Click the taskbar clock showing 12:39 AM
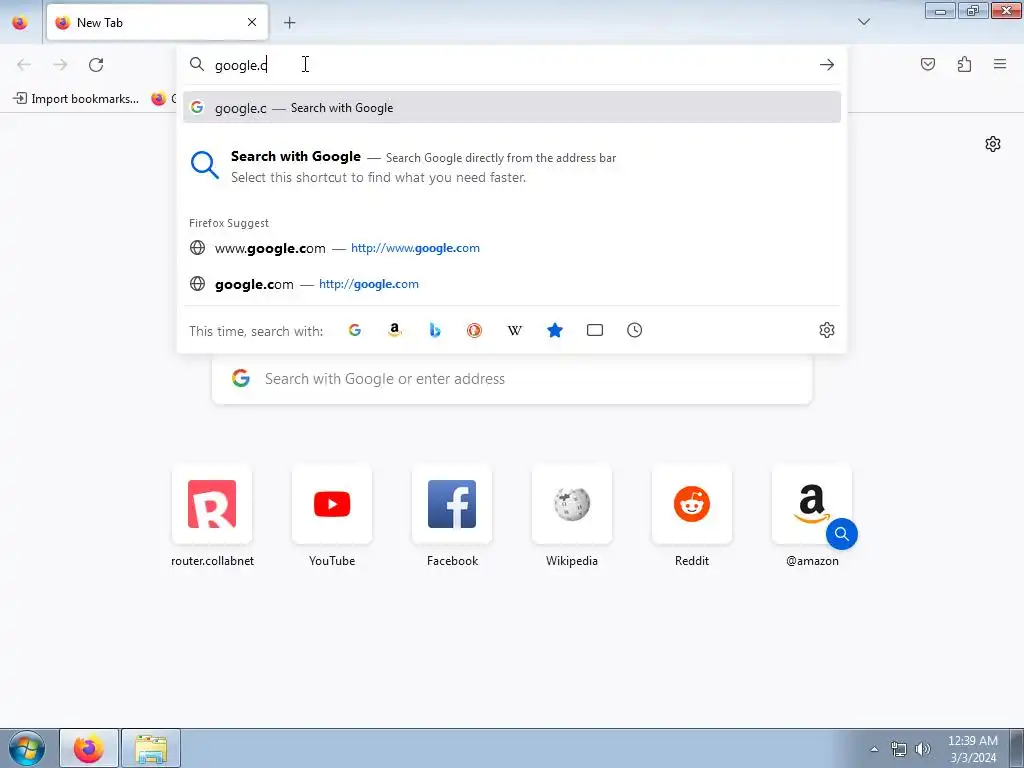The width and height of the screenshot is (1024, 768). [972, 748]
